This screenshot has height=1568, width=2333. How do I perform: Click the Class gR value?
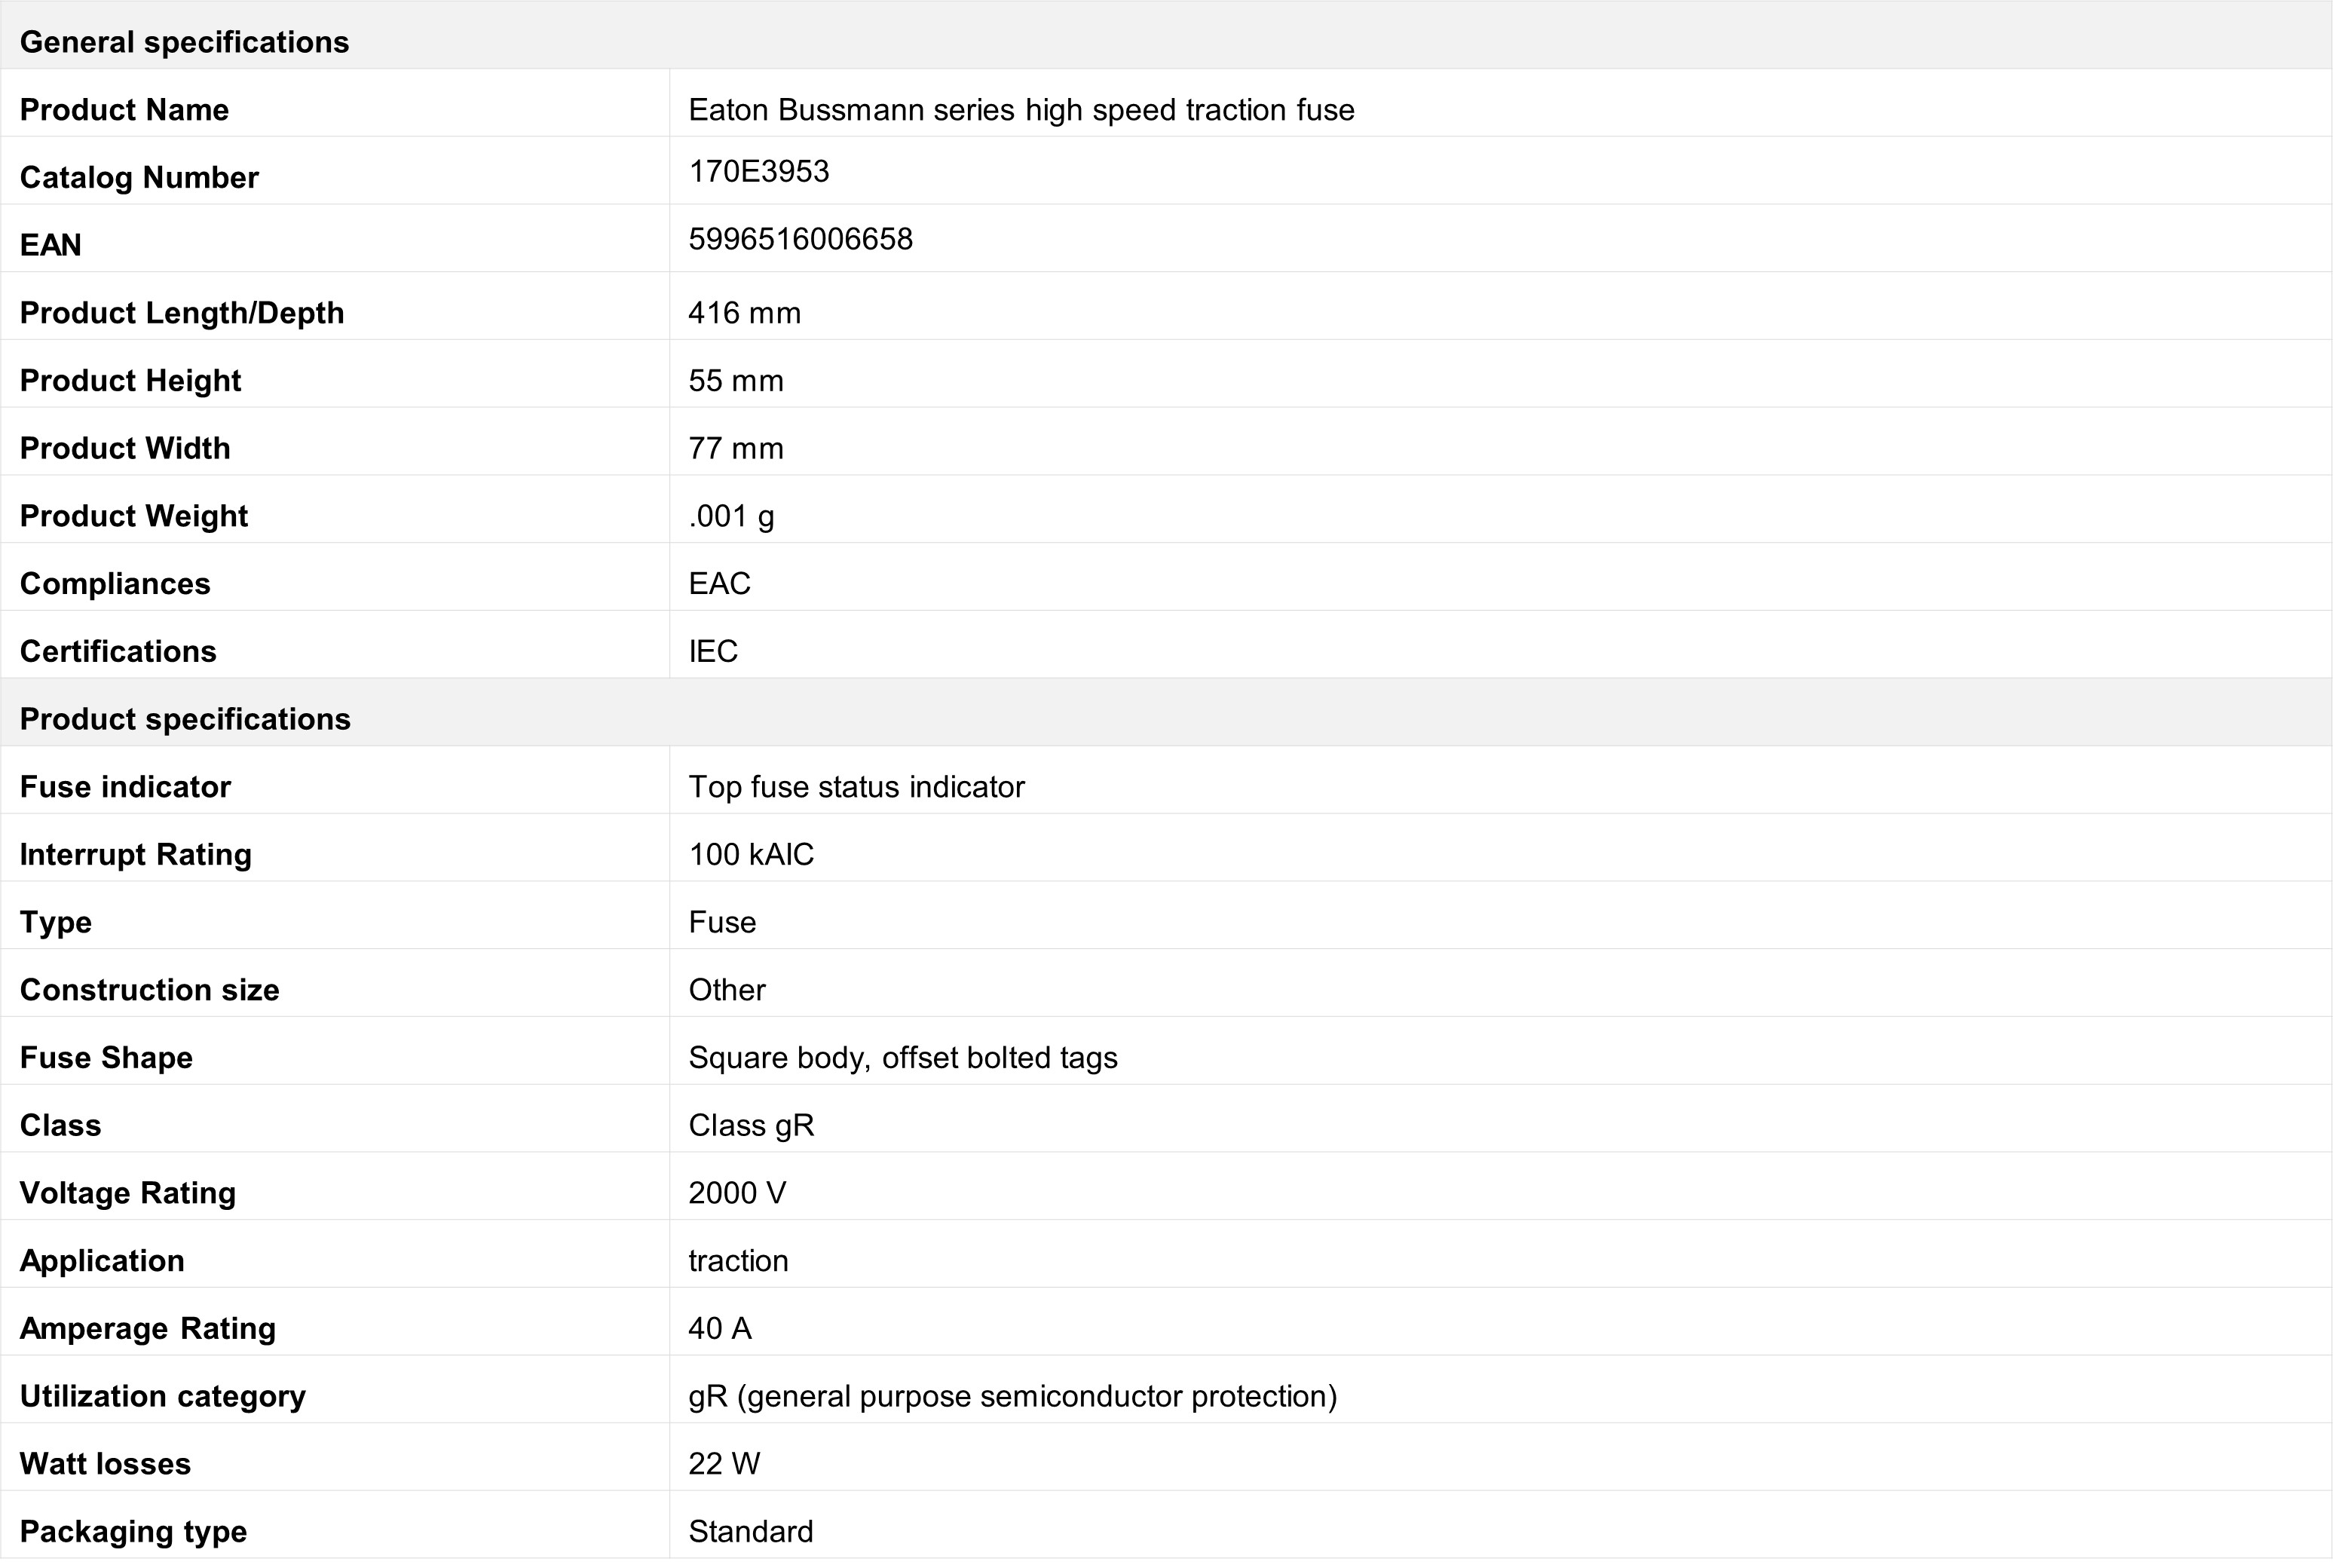tap(751, 1126)
